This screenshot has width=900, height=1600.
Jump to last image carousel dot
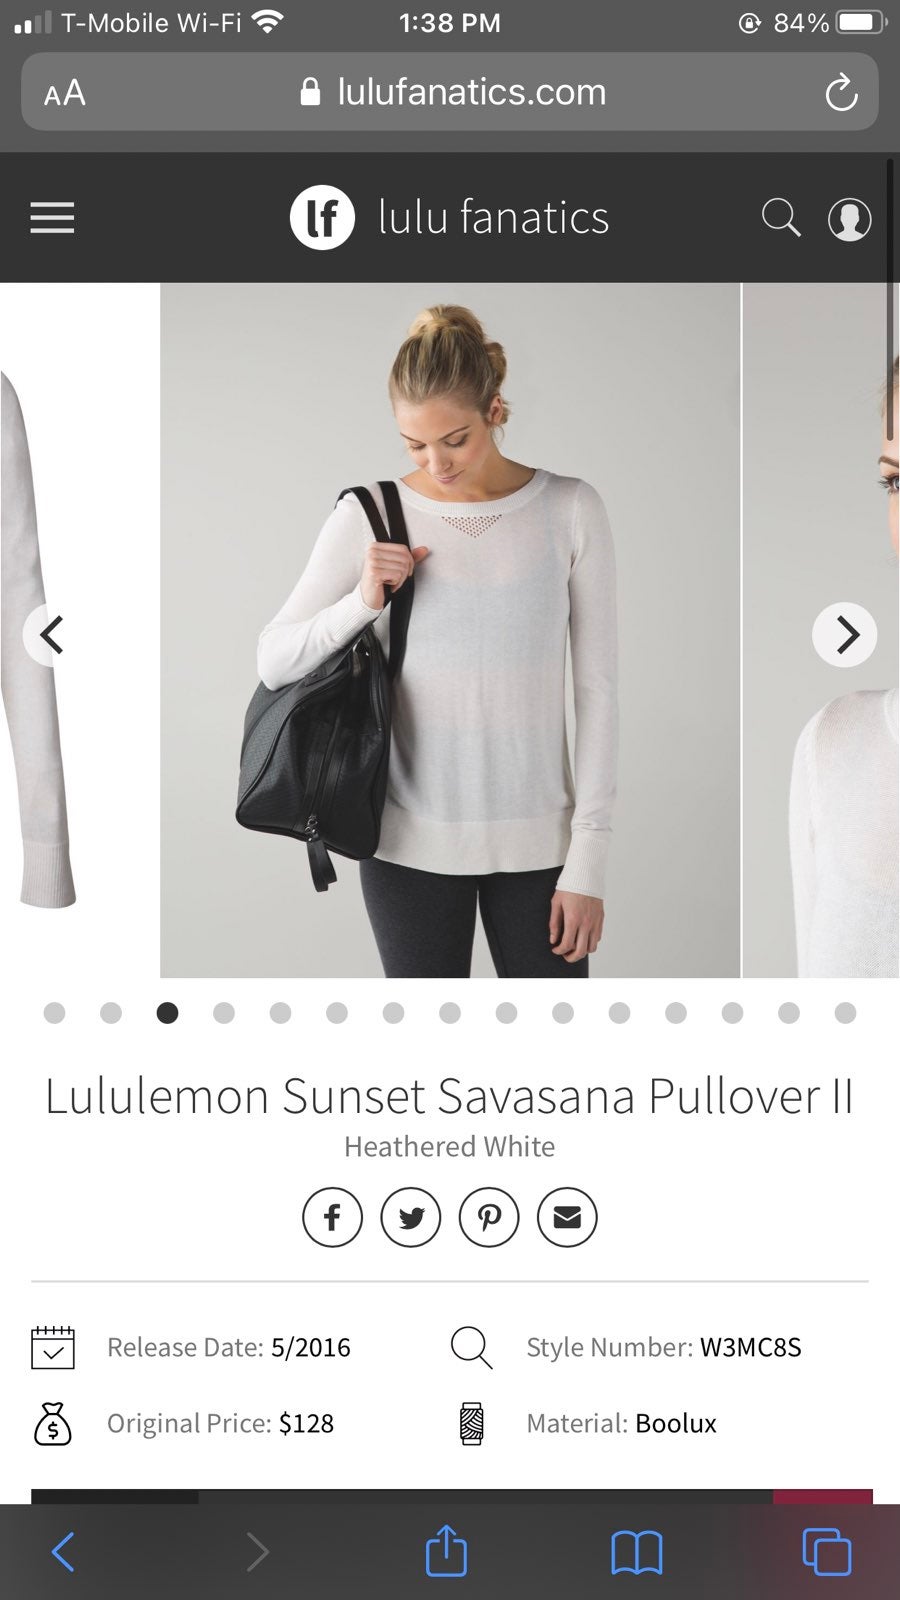(845, 1013)
